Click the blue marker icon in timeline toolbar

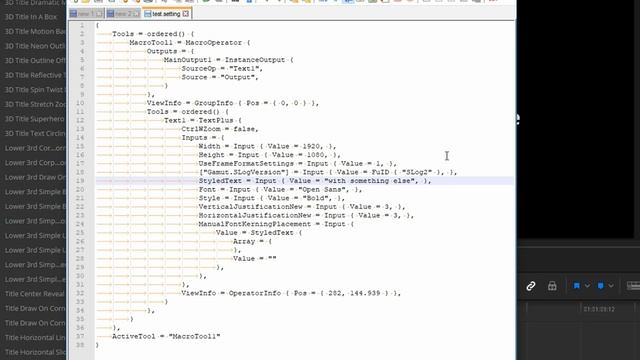point(600,286)
